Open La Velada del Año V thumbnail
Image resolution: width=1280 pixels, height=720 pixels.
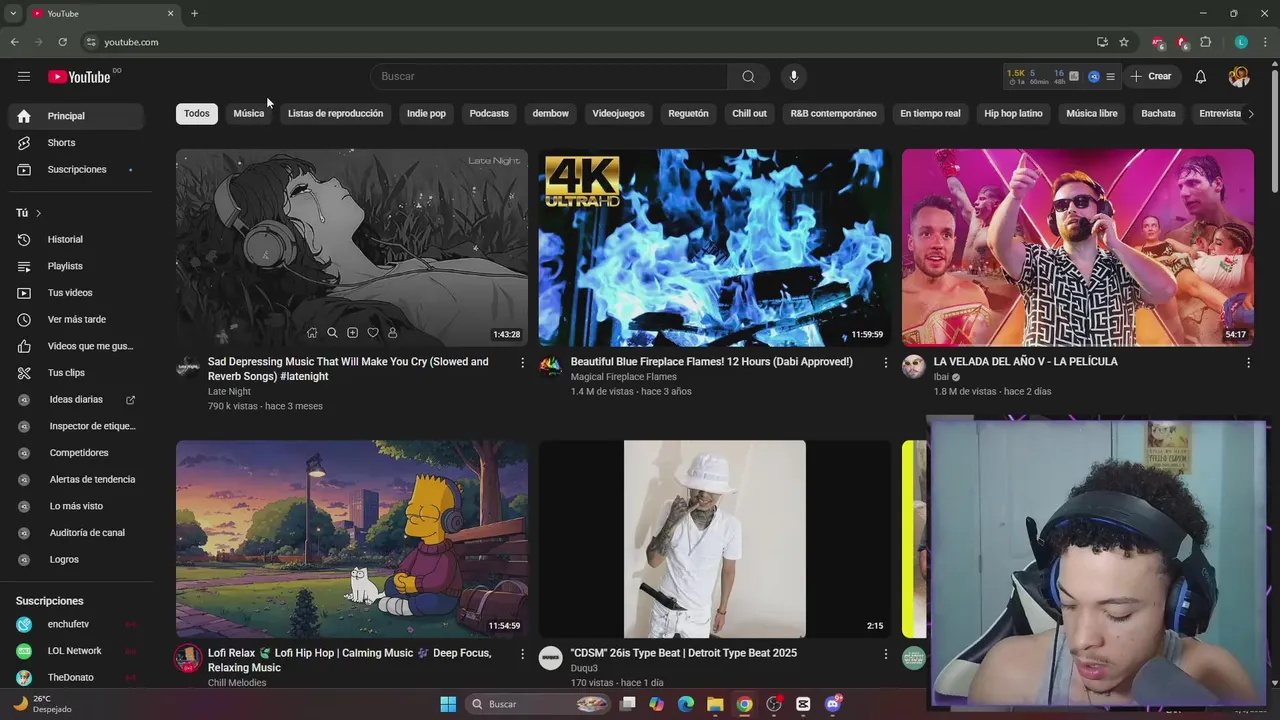coord(1077,247)
